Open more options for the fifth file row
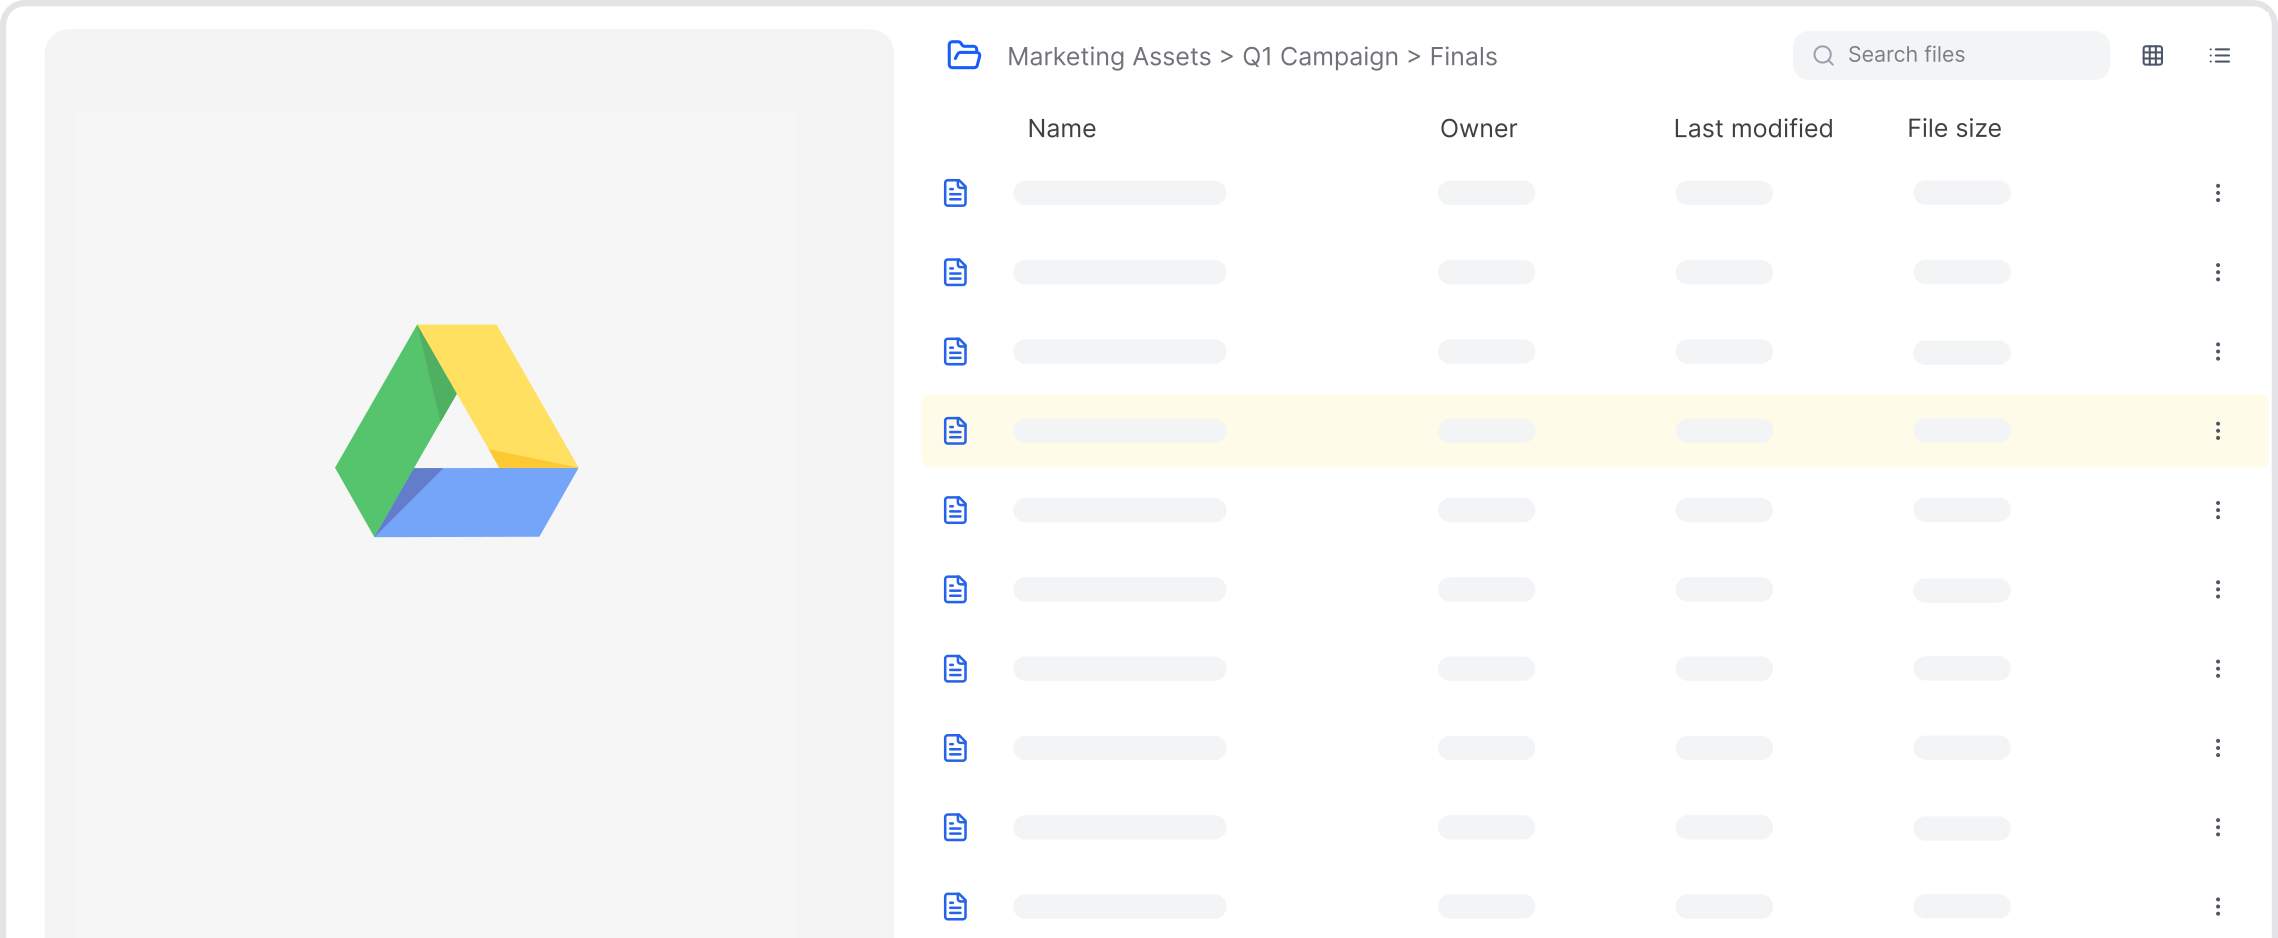Viewport: 2278px width, 938px height. coord(2217,510)
